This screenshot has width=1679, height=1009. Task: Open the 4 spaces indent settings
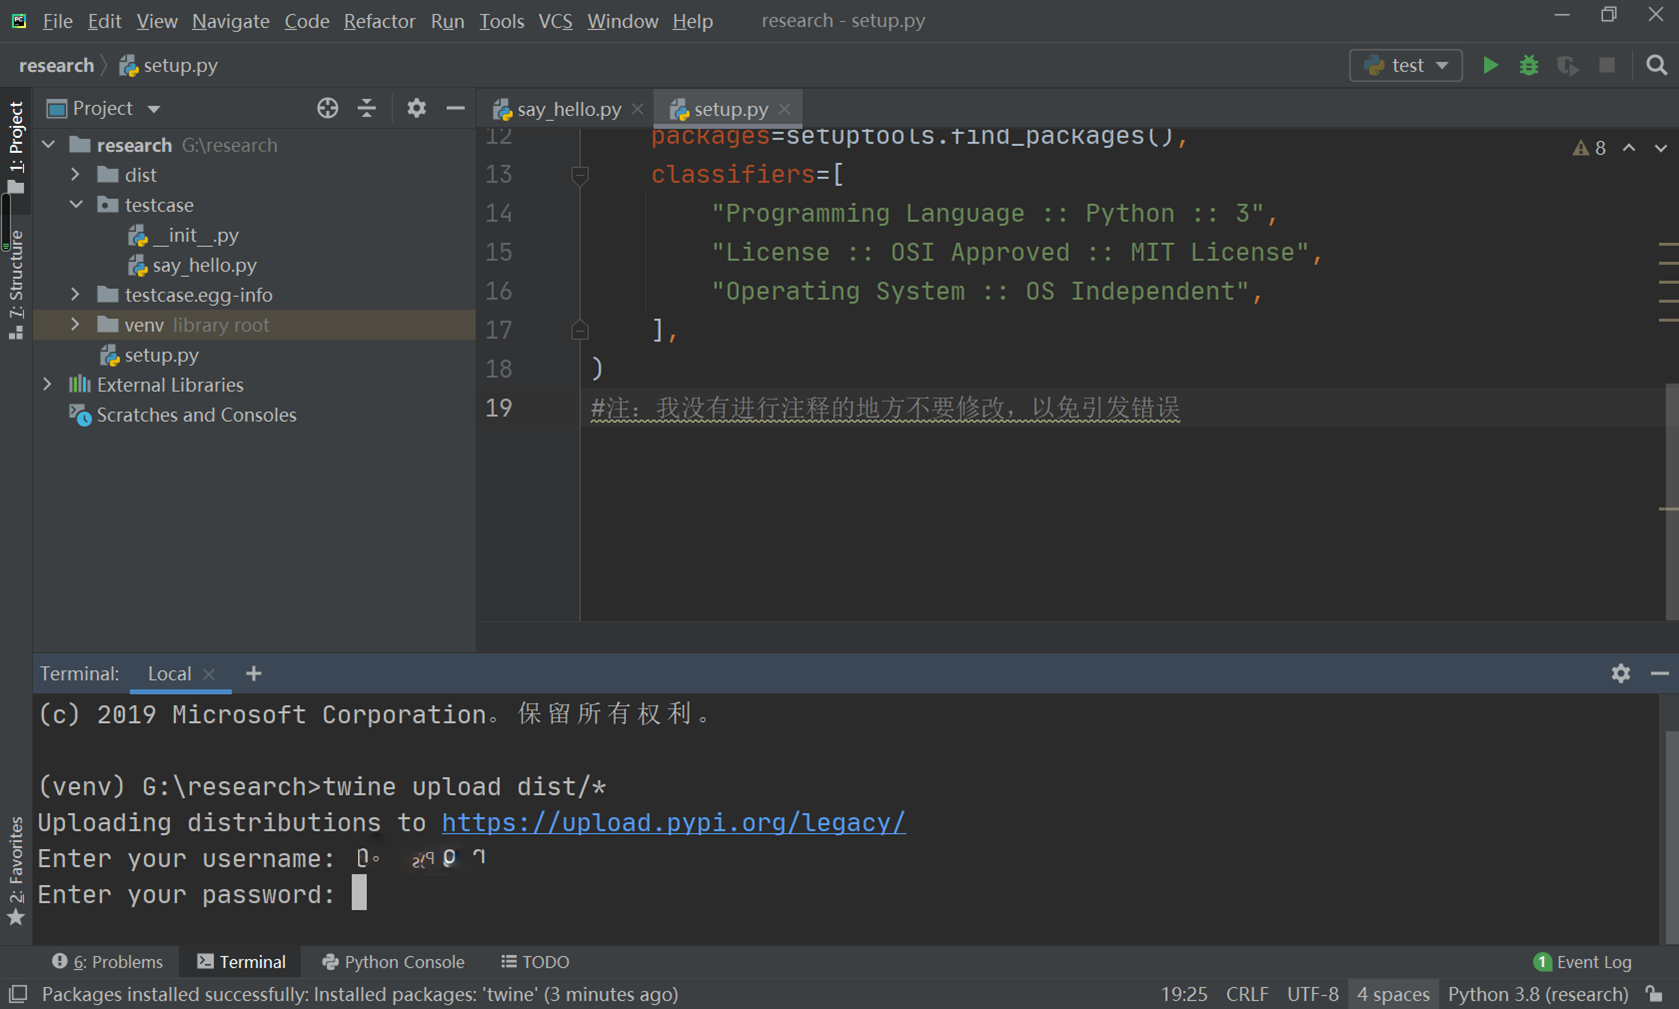1393,994
